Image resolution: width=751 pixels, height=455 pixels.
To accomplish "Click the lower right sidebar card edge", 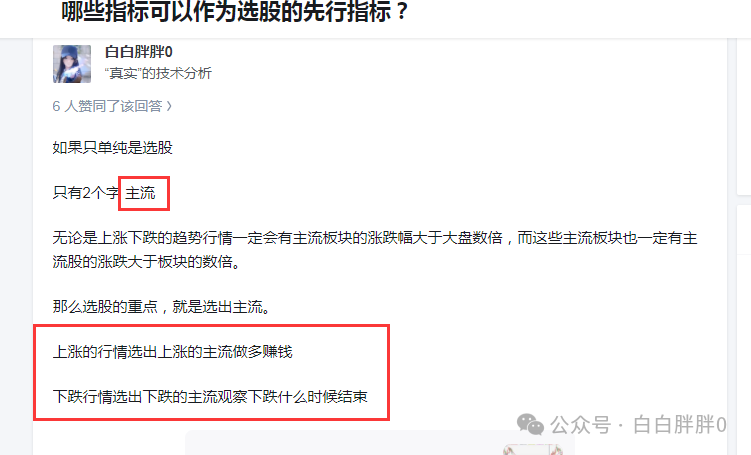I will point(743,330).
